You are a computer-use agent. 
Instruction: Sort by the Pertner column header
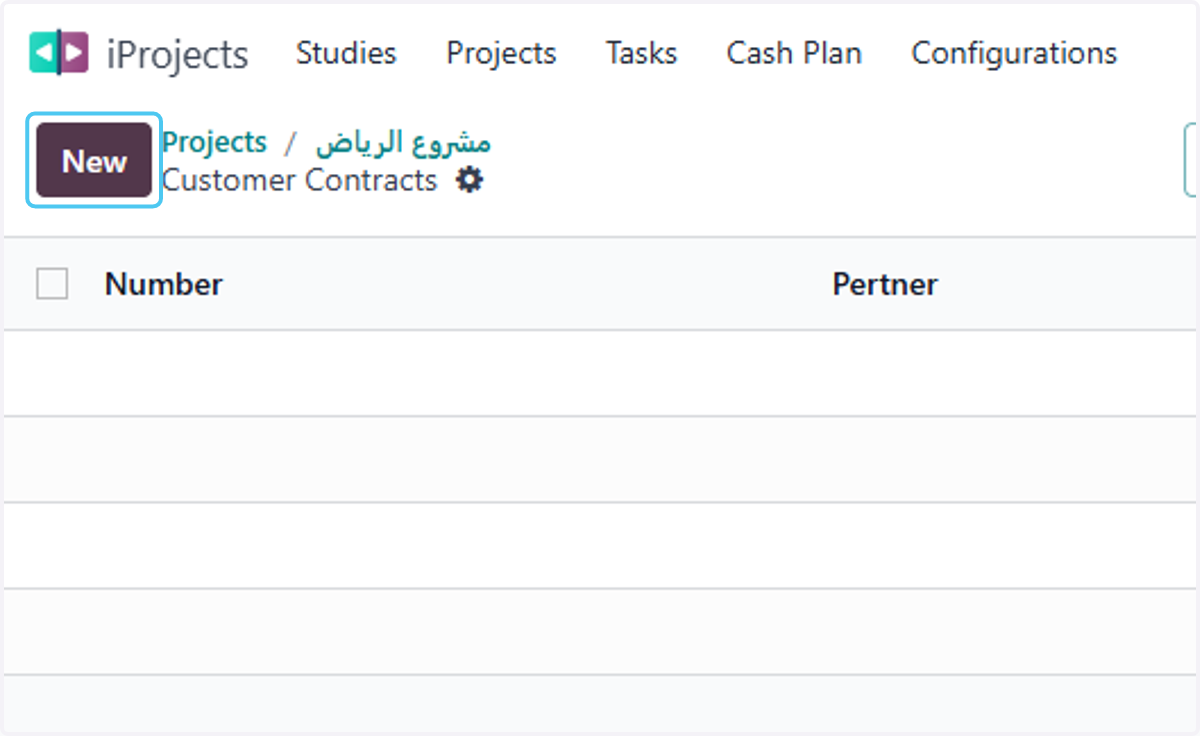click(885, 284)
